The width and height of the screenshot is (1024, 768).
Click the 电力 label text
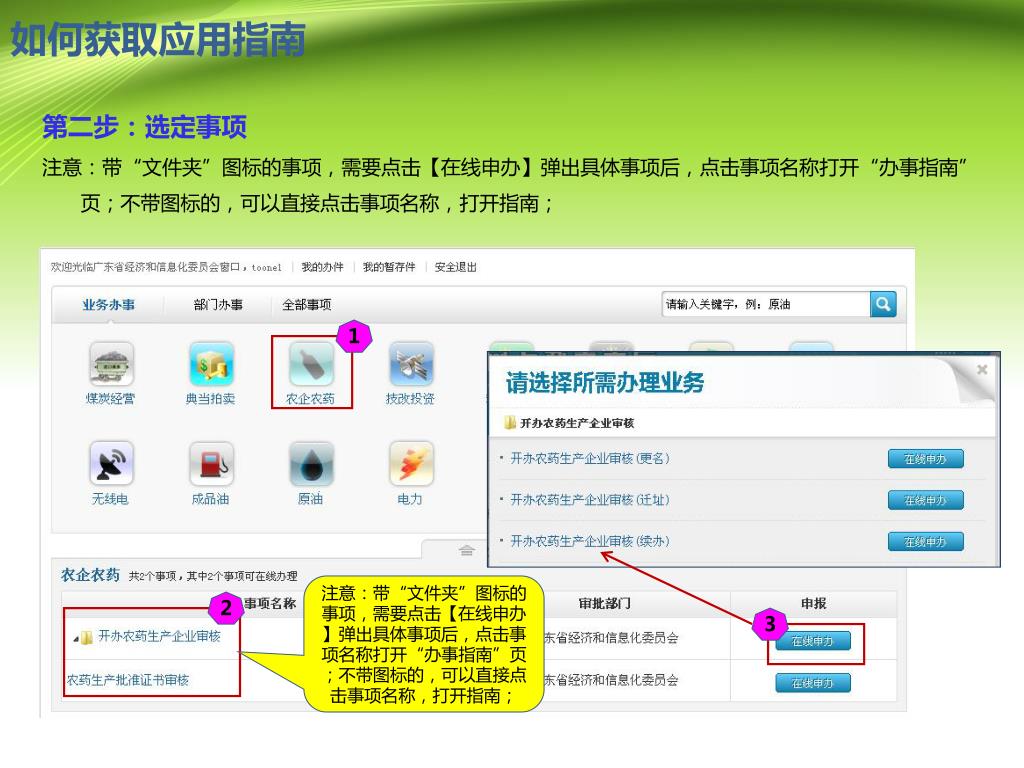coord(410,499)
